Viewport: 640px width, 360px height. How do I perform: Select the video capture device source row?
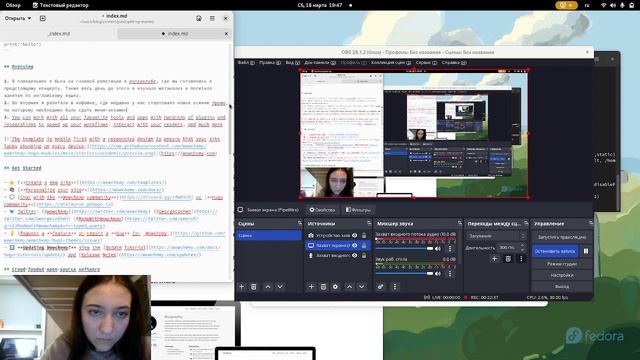coord(338,235)
